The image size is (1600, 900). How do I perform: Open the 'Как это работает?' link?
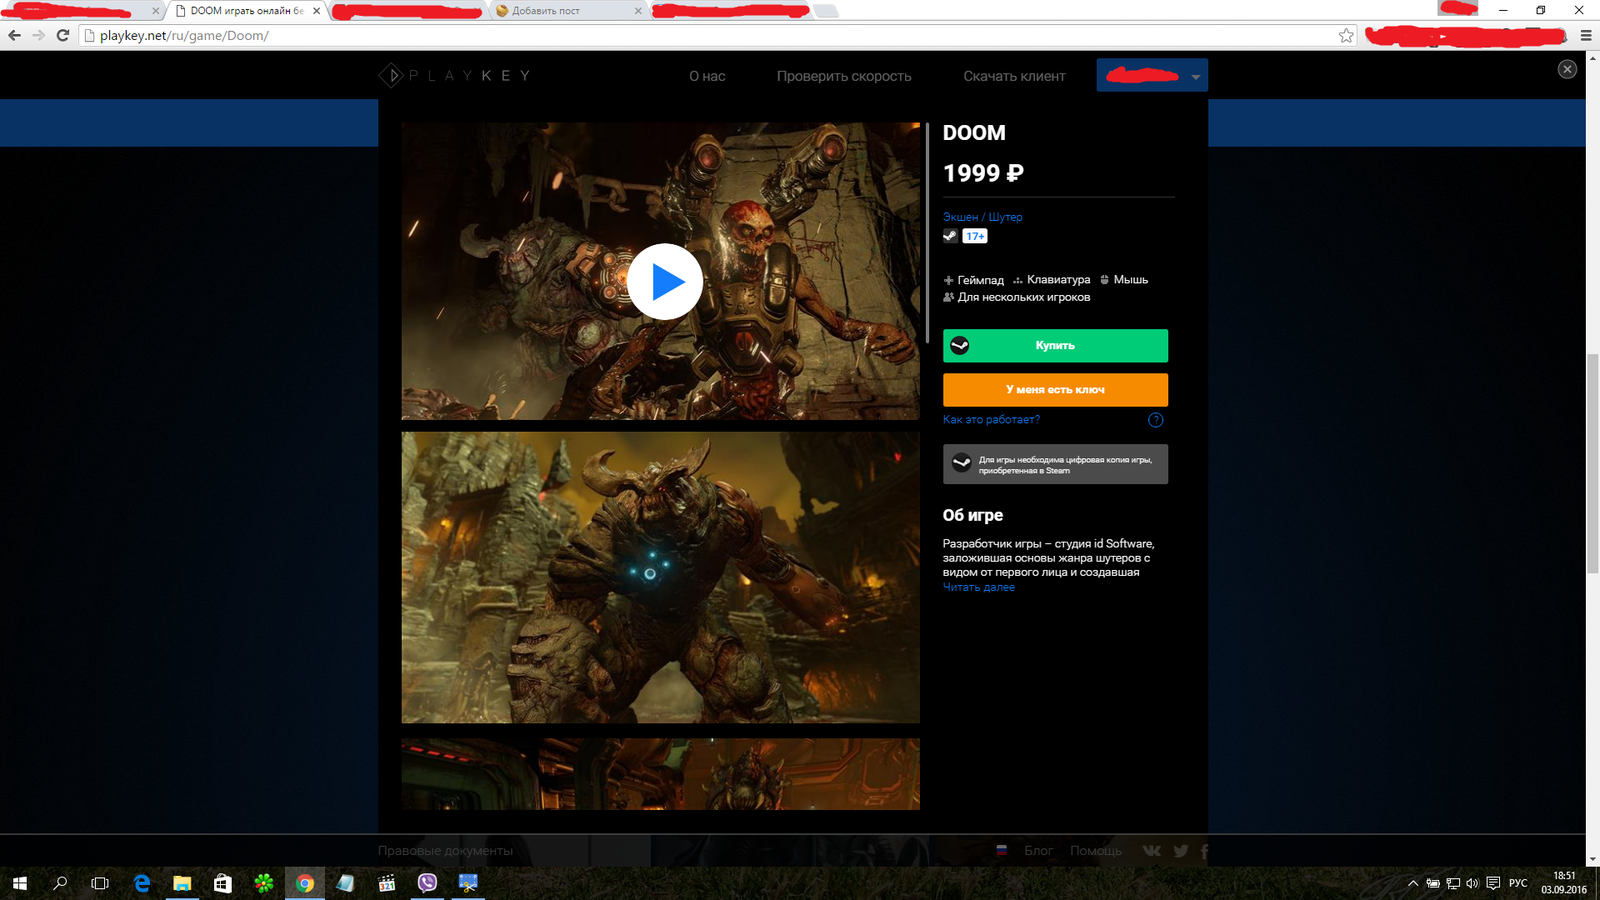coord(991,420)
